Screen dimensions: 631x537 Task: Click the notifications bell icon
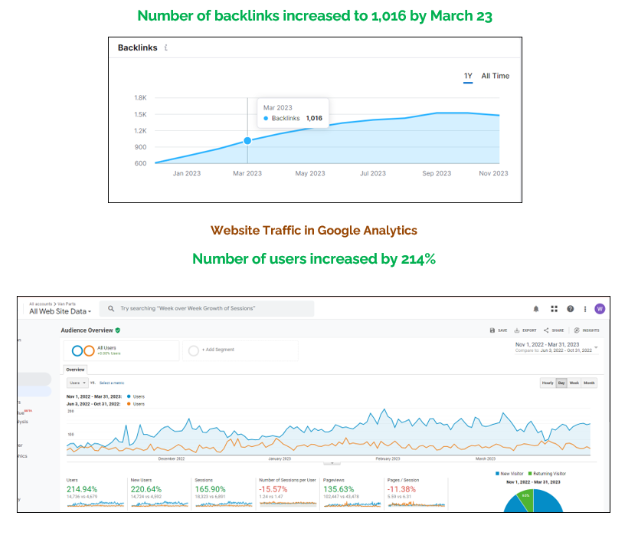tap(536, 309)
